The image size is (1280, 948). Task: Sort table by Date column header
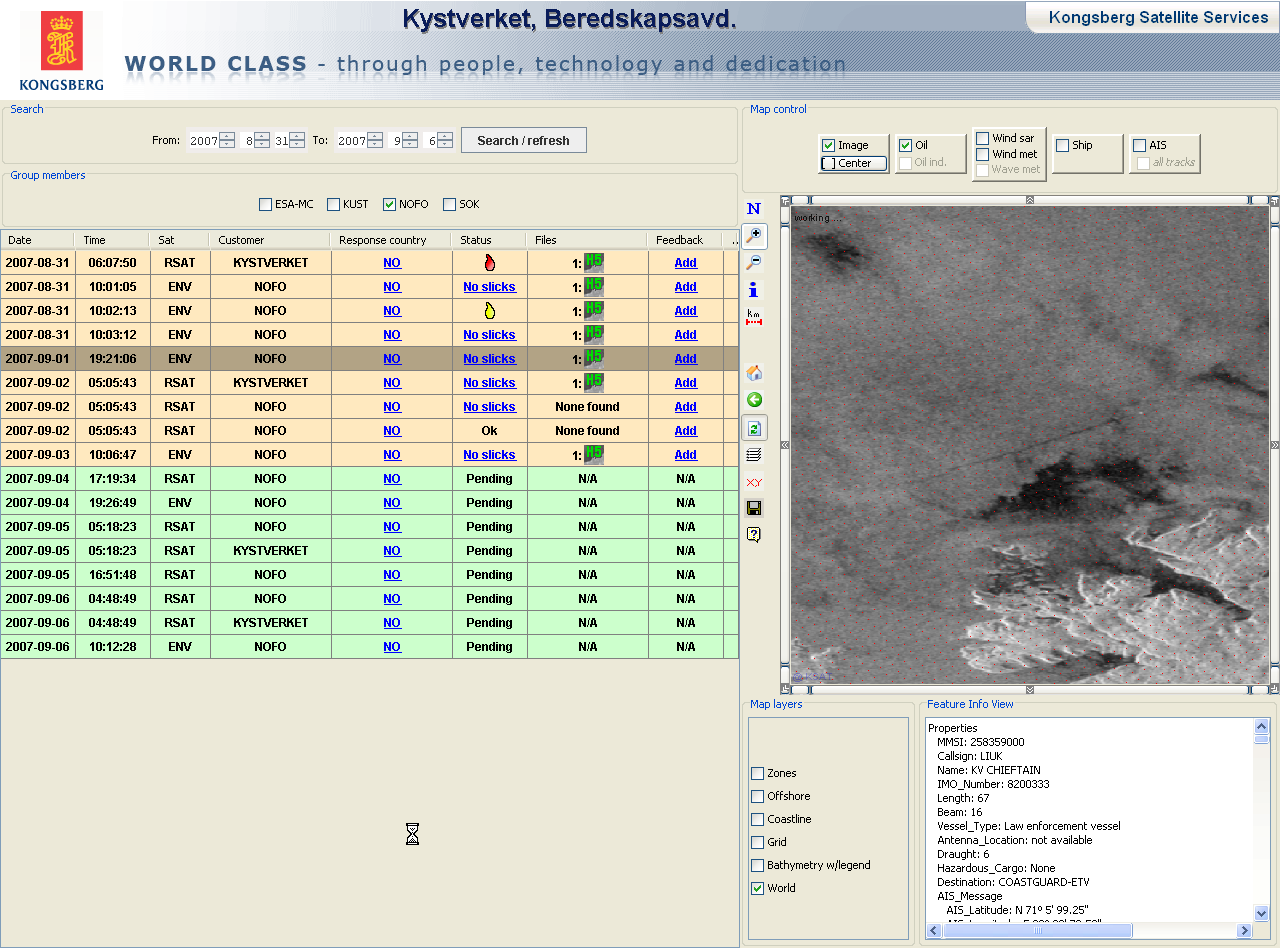pyautogui.click(x=38, y=240)
